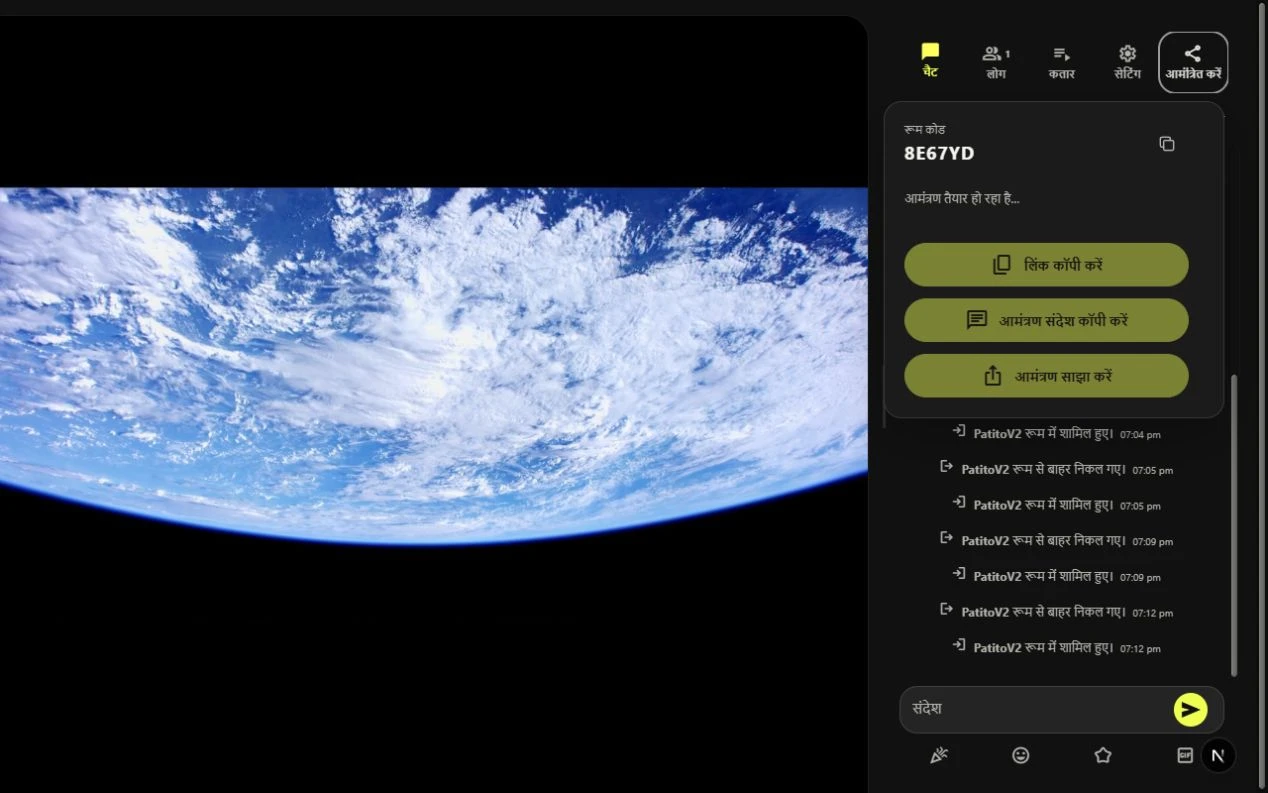This screenshot has height=793, width=1268.
Task: Click the आमंत्रण तैयार हो रहा है status text
Action: (962, 198)
